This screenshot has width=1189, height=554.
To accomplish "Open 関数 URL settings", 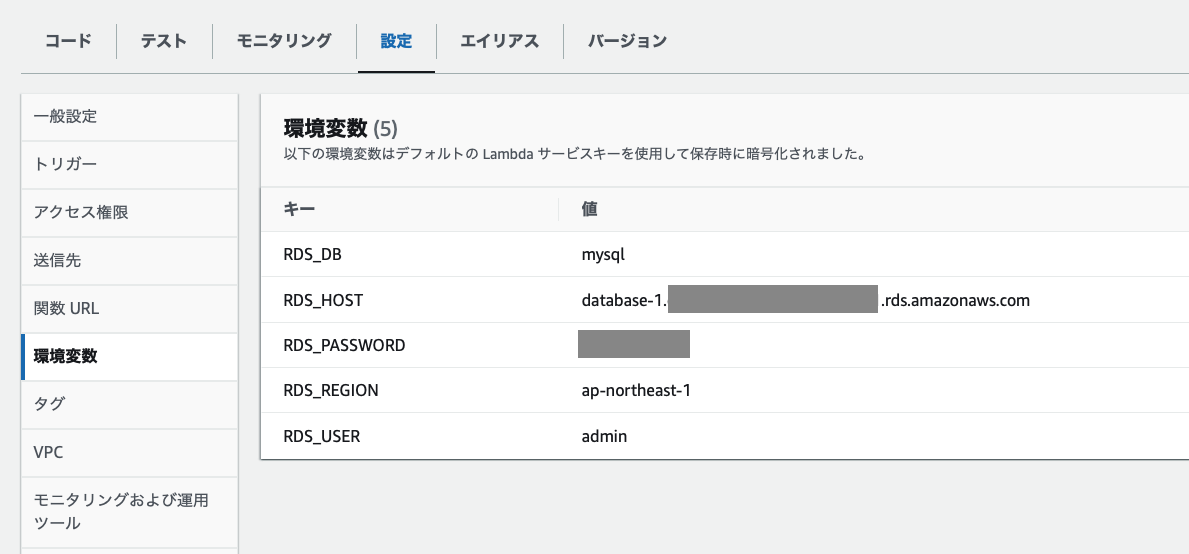I will point(67,308).
